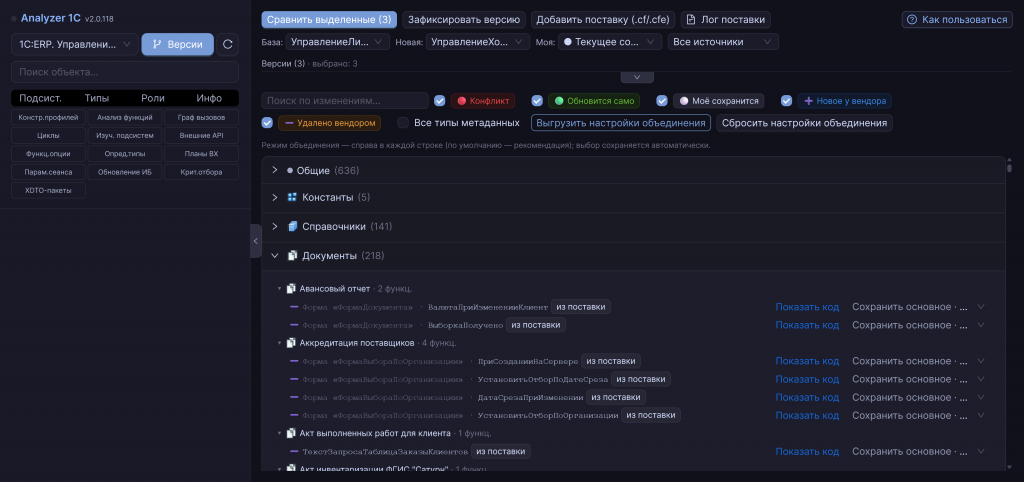The width and height of the screenshot is (1024, 482).
Task: Switch to the Роли tab
Action: click(x=153, y=99)
